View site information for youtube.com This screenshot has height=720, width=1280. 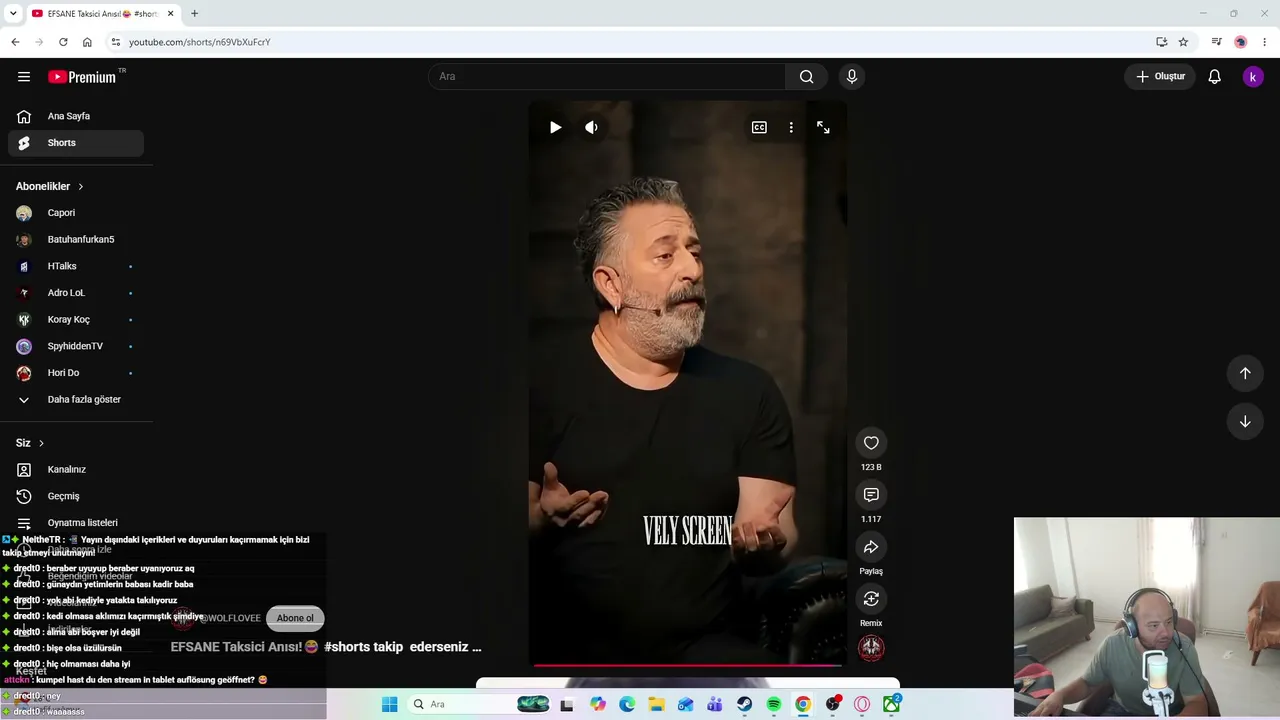pyautogui.click(x=116, y=42)
